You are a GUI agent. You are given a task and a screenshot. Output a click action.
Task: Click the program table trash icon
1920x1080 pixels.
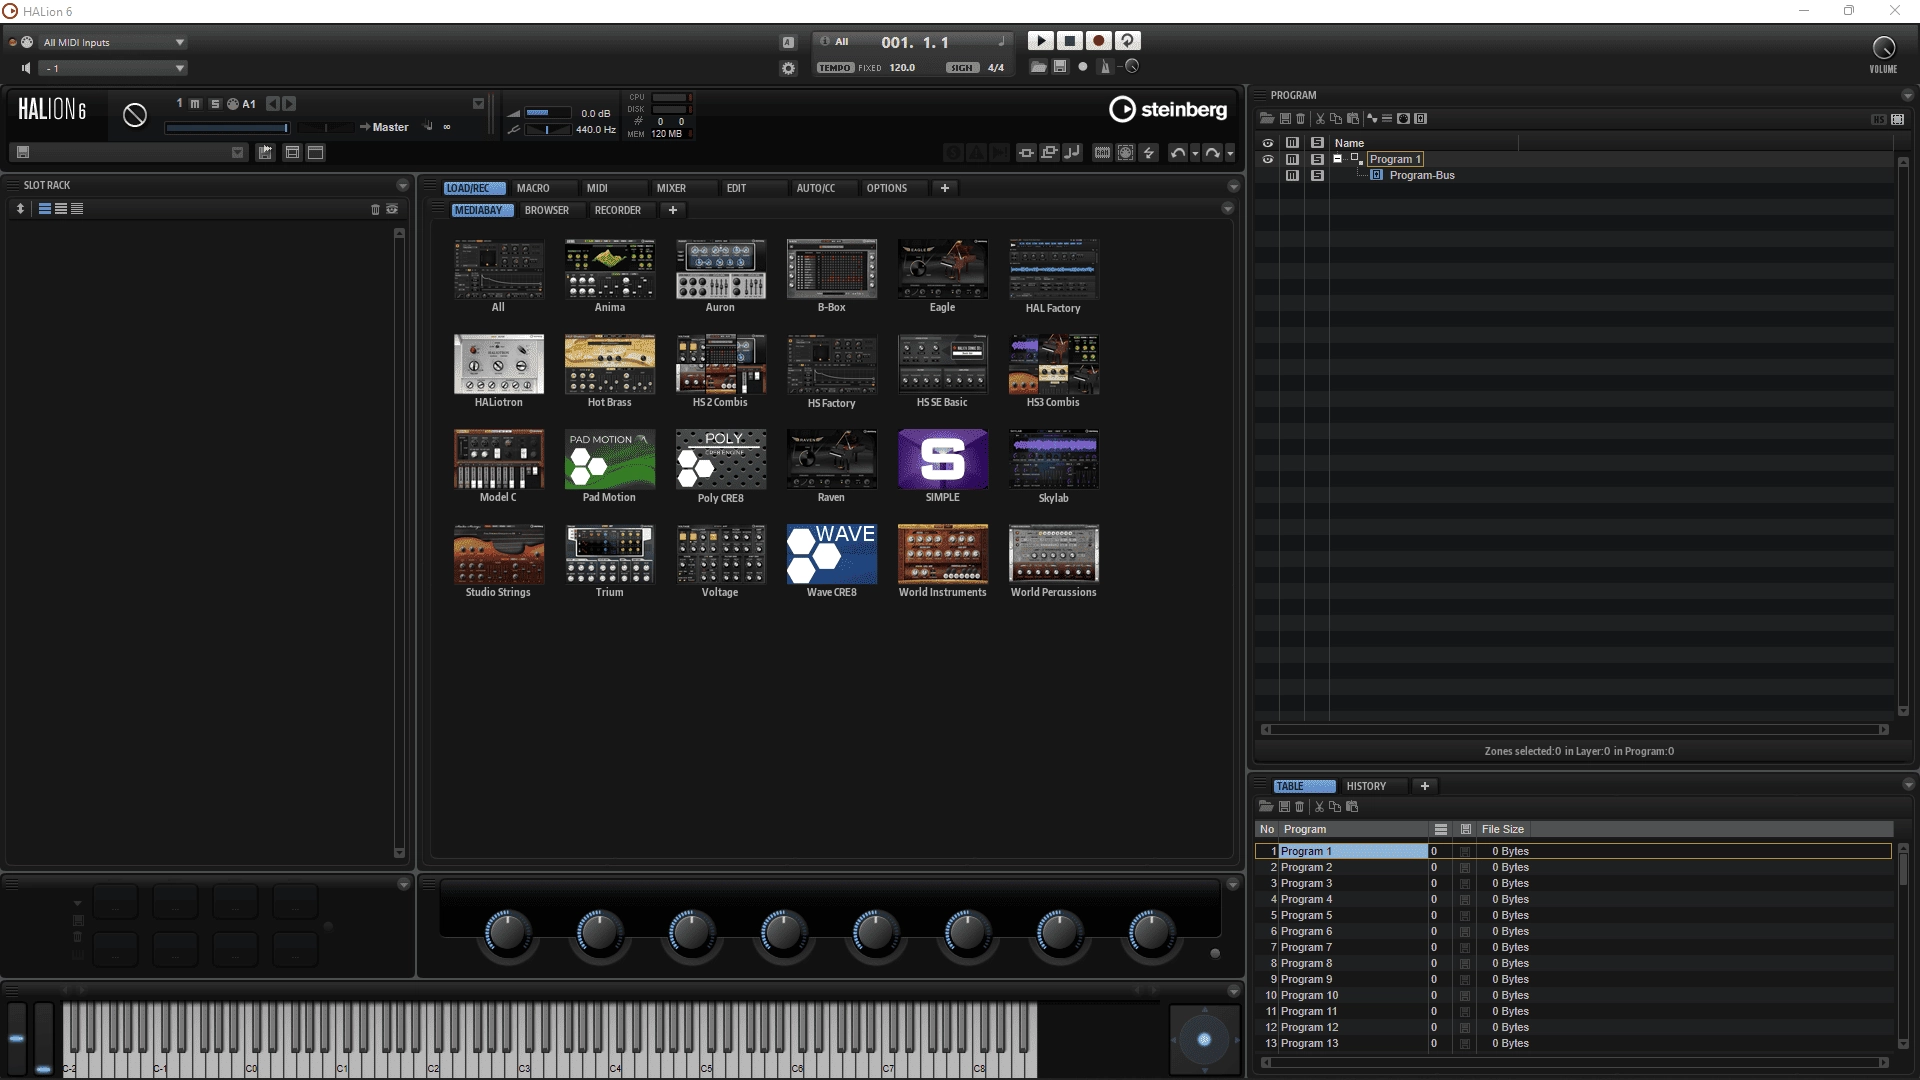(x=1300, y=807)
